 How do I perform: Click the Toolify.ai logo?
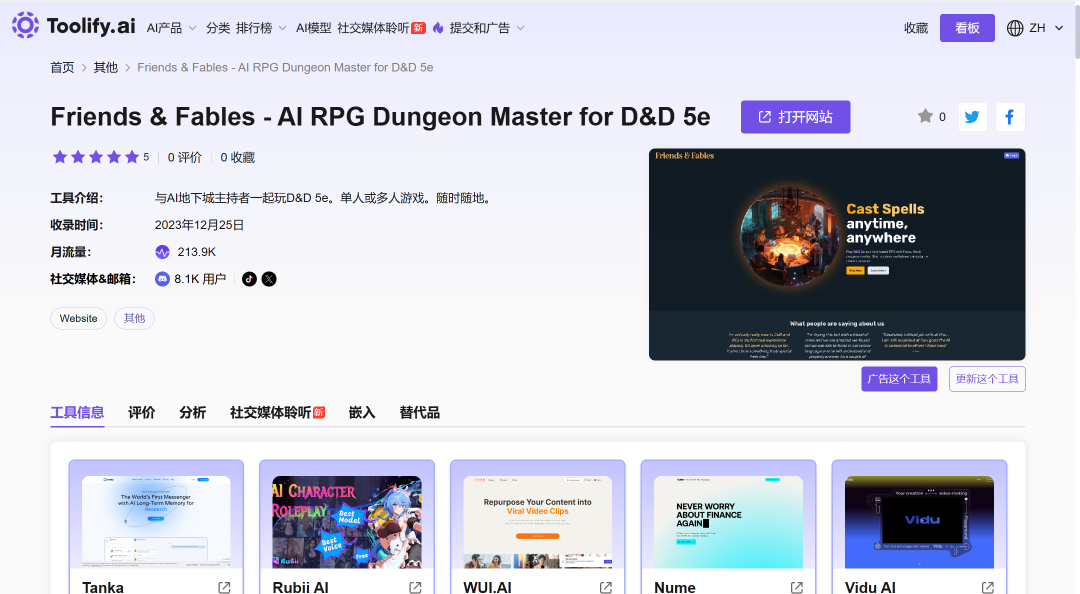pyautogui.click(x=73, y=26)
